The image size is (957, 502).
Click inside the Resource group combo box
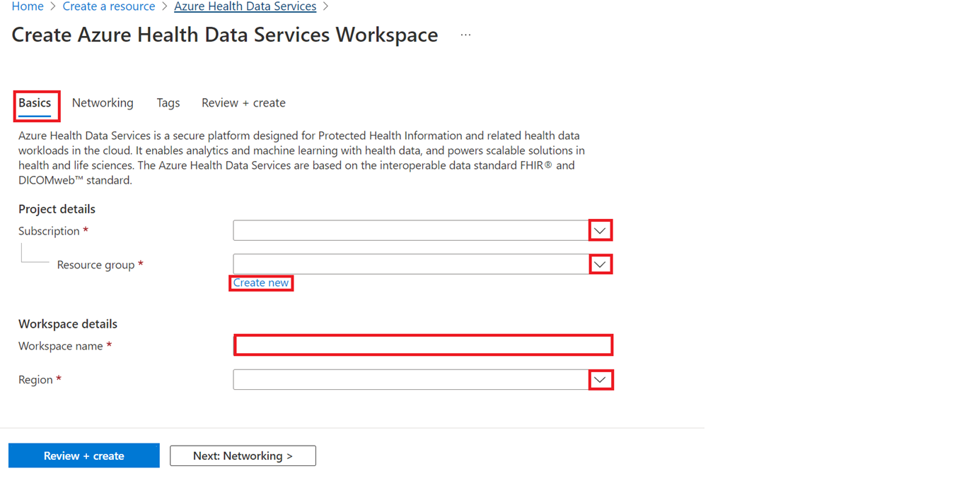click(410, 265)
